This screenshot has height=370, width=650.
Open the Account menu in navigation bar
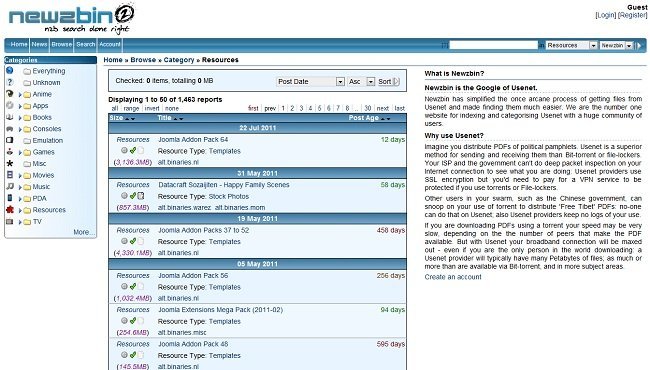click(110, 44)
